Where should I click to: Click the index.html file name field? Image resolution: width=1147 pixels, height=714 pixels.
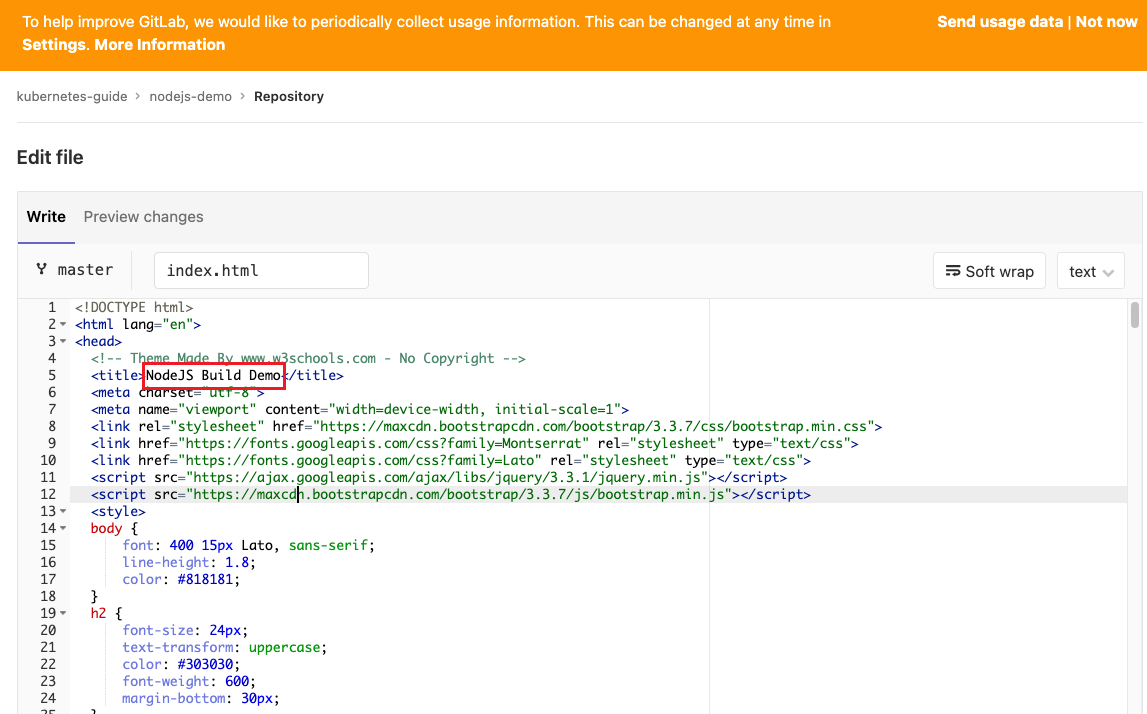pyautogui.click(x=261, y=271)
